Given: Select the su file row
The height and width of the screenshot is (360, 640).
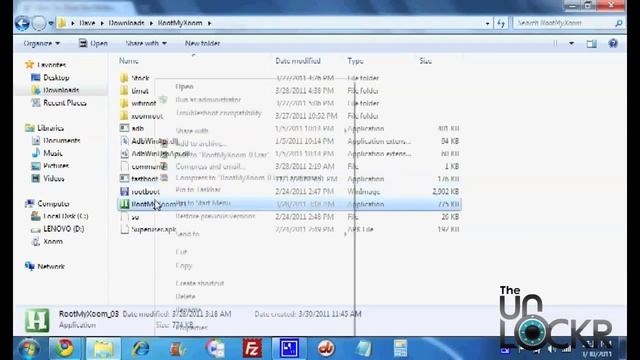Looking at the screenshot, I should [289, 217].
